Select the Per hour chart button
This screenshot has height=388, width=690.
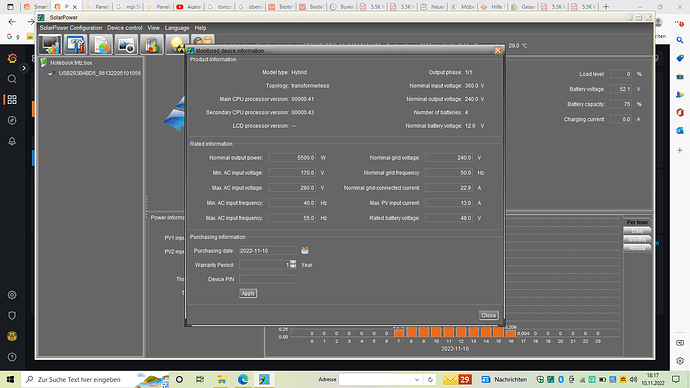637,222
